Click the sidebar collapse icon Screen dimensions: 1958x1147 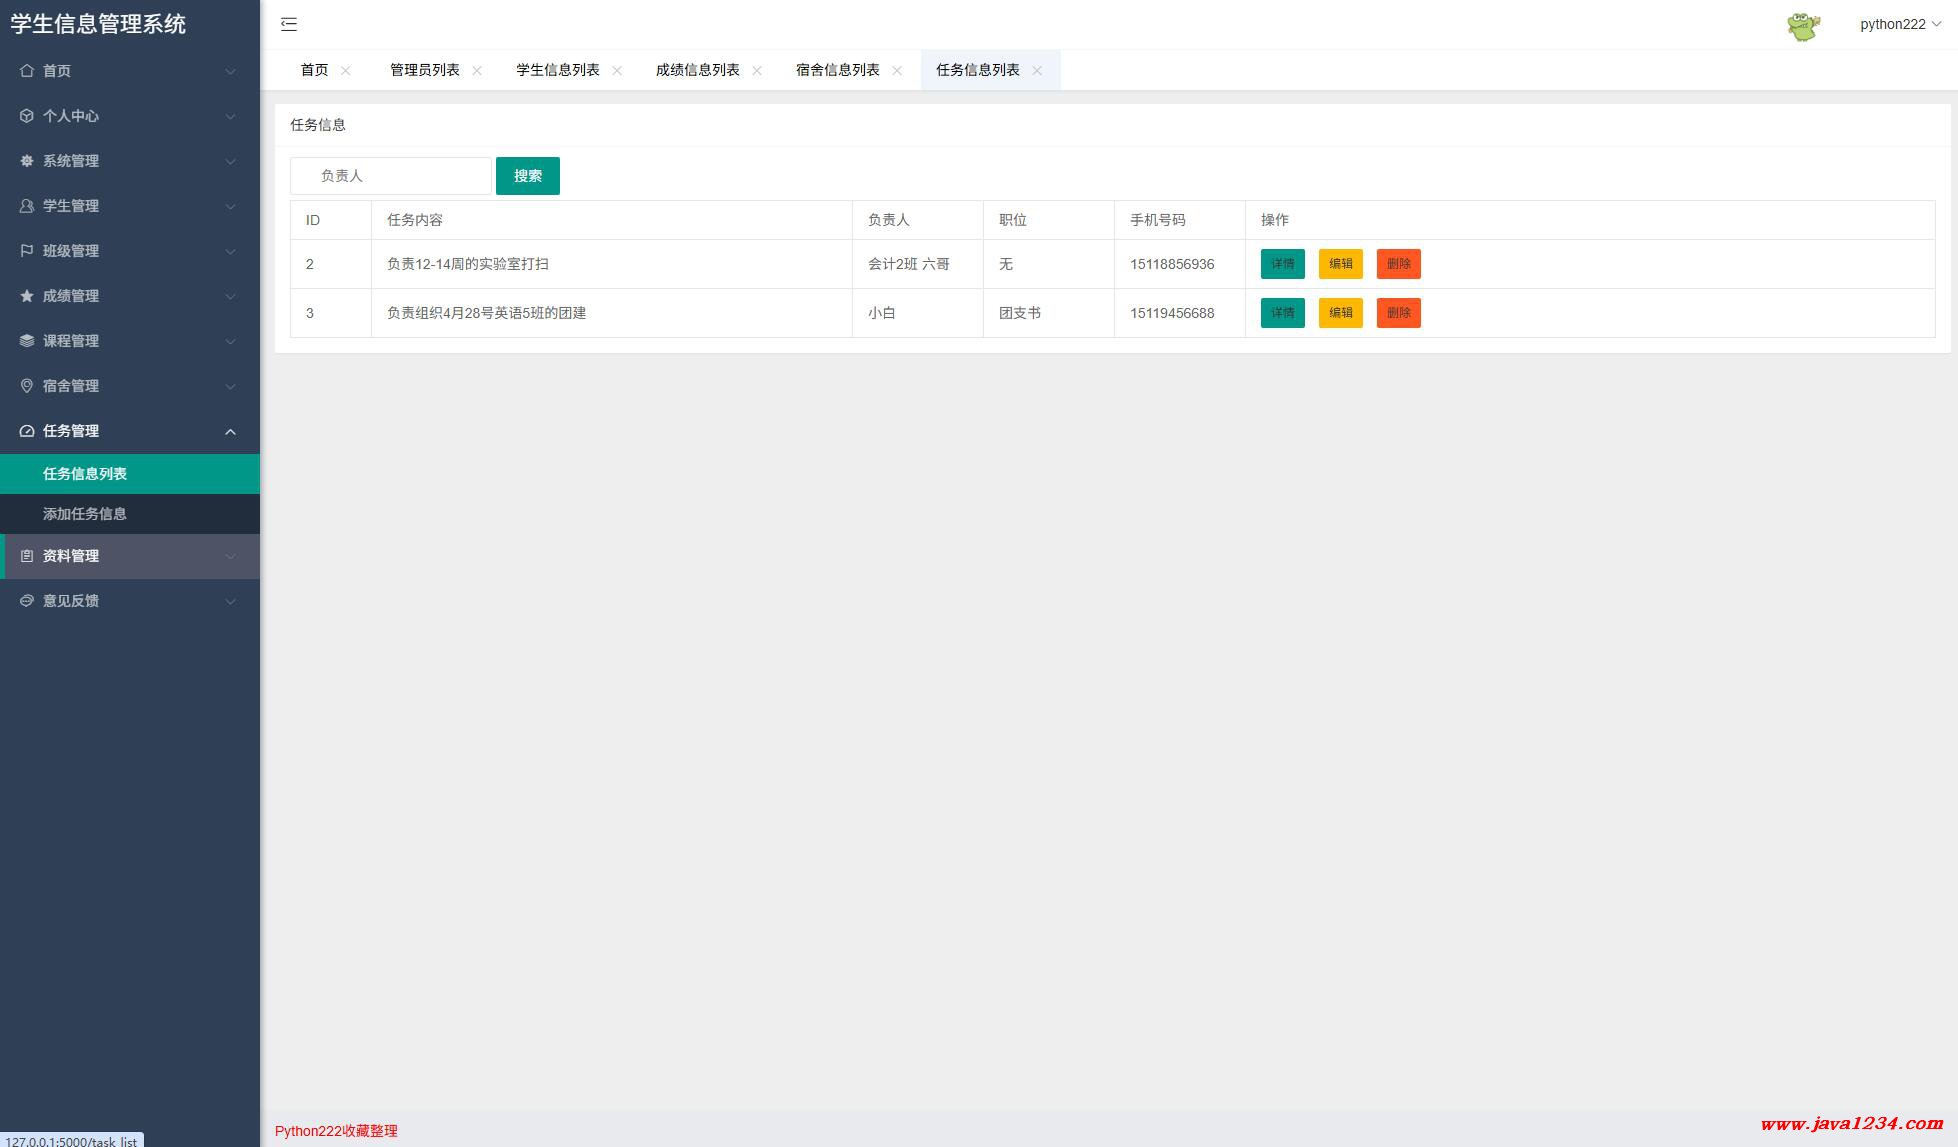pyautogui.click(x=289, y=24)
